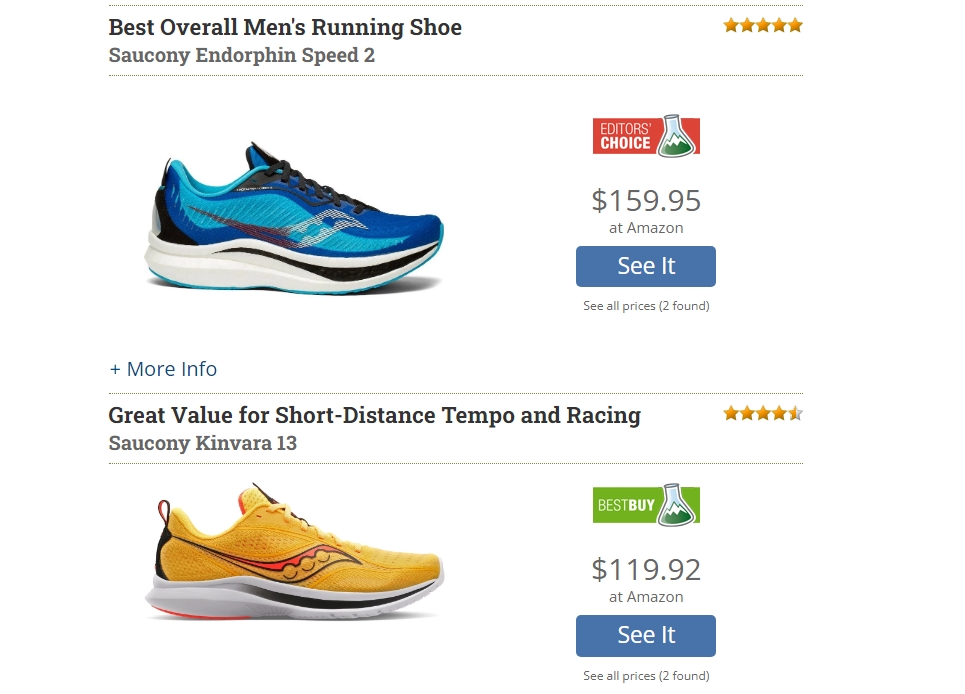Screen dimensions: 965x694
Task: Click the Editors' Choice award badge
Action: (645, 136)
